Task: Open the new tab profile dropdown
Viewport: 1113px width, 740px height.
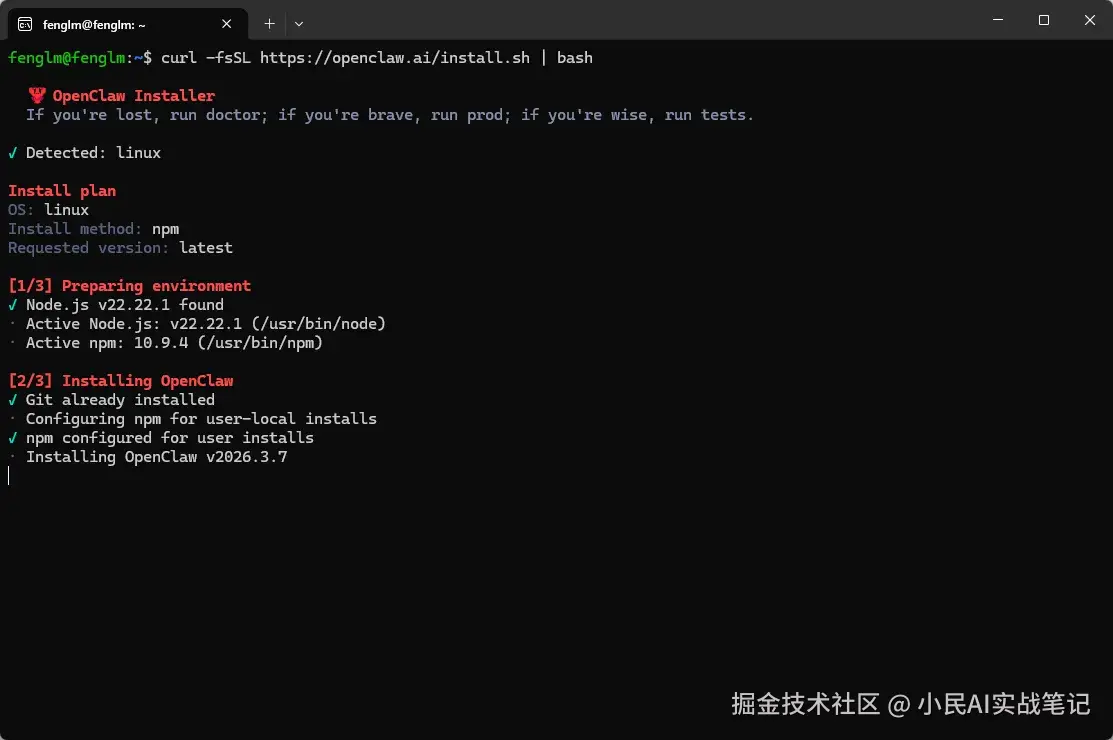Action: point(299,24)
